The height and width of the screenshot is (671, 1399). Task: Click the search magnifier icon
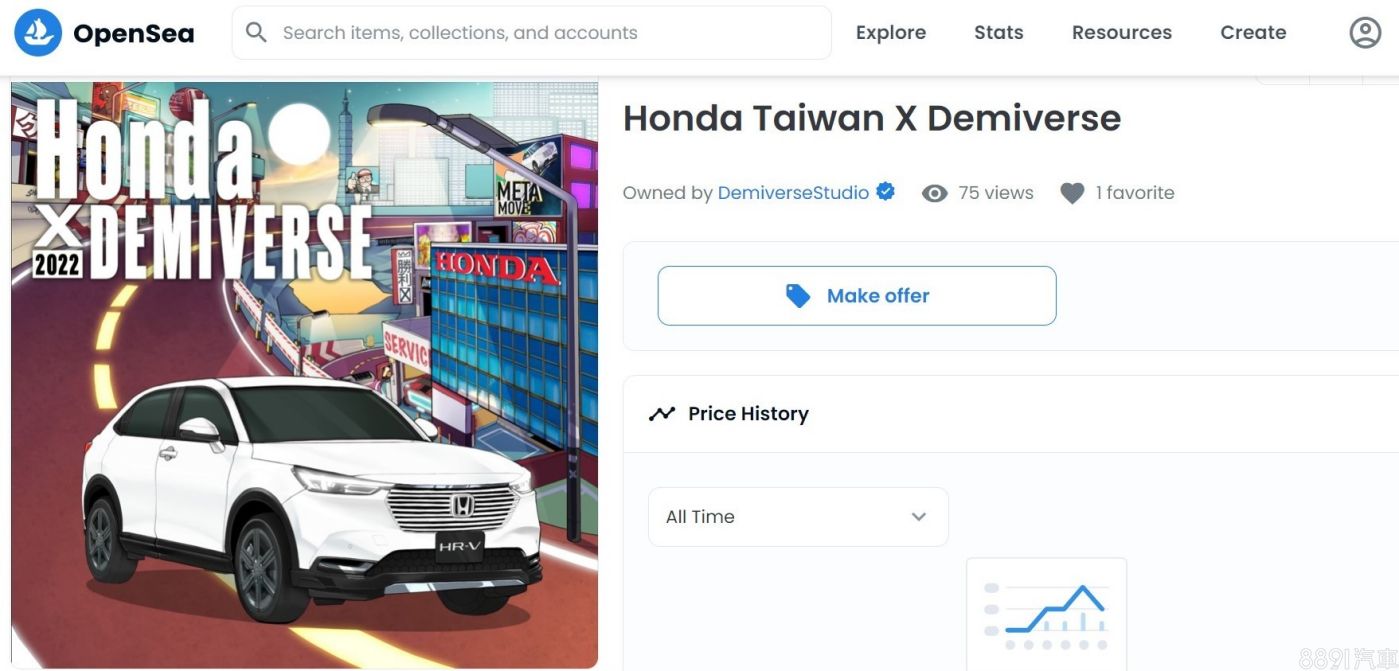pos(256,33)
